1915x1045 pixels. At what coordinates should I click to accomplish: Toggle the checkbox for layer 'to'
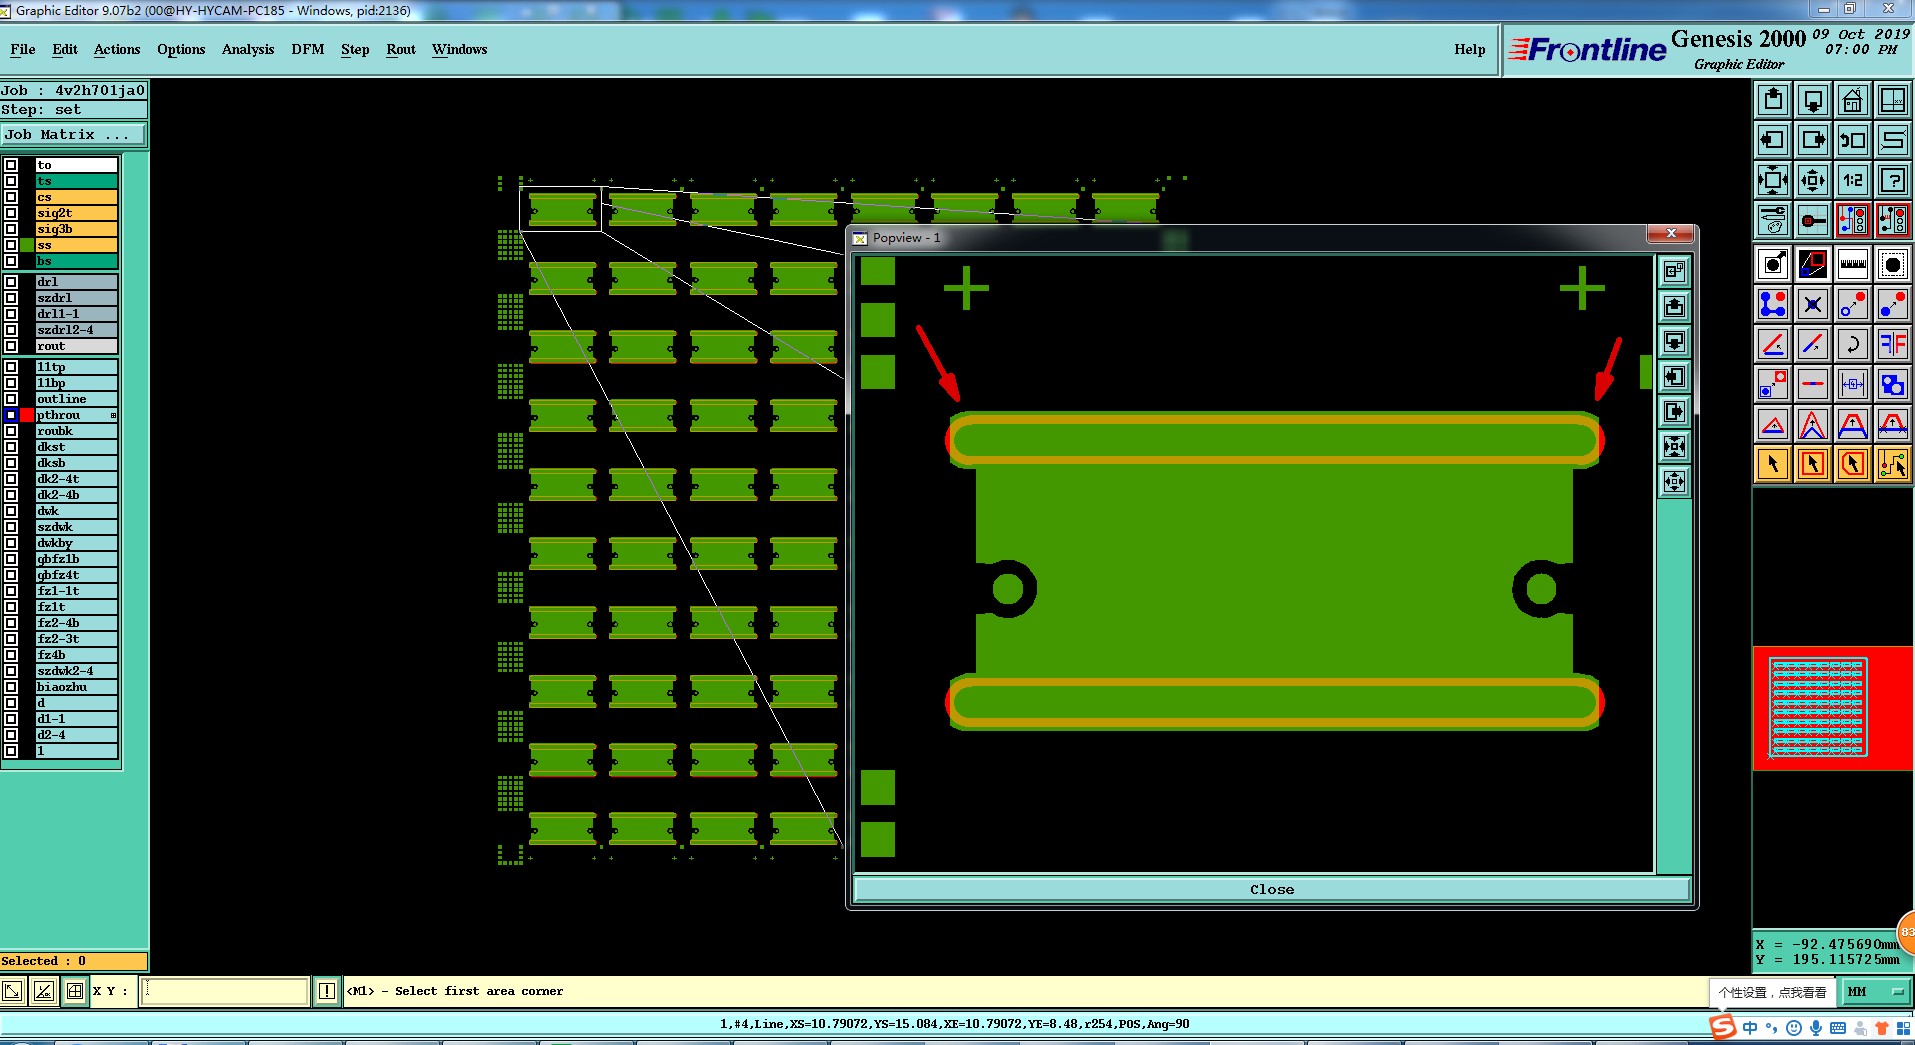[11, 165]
